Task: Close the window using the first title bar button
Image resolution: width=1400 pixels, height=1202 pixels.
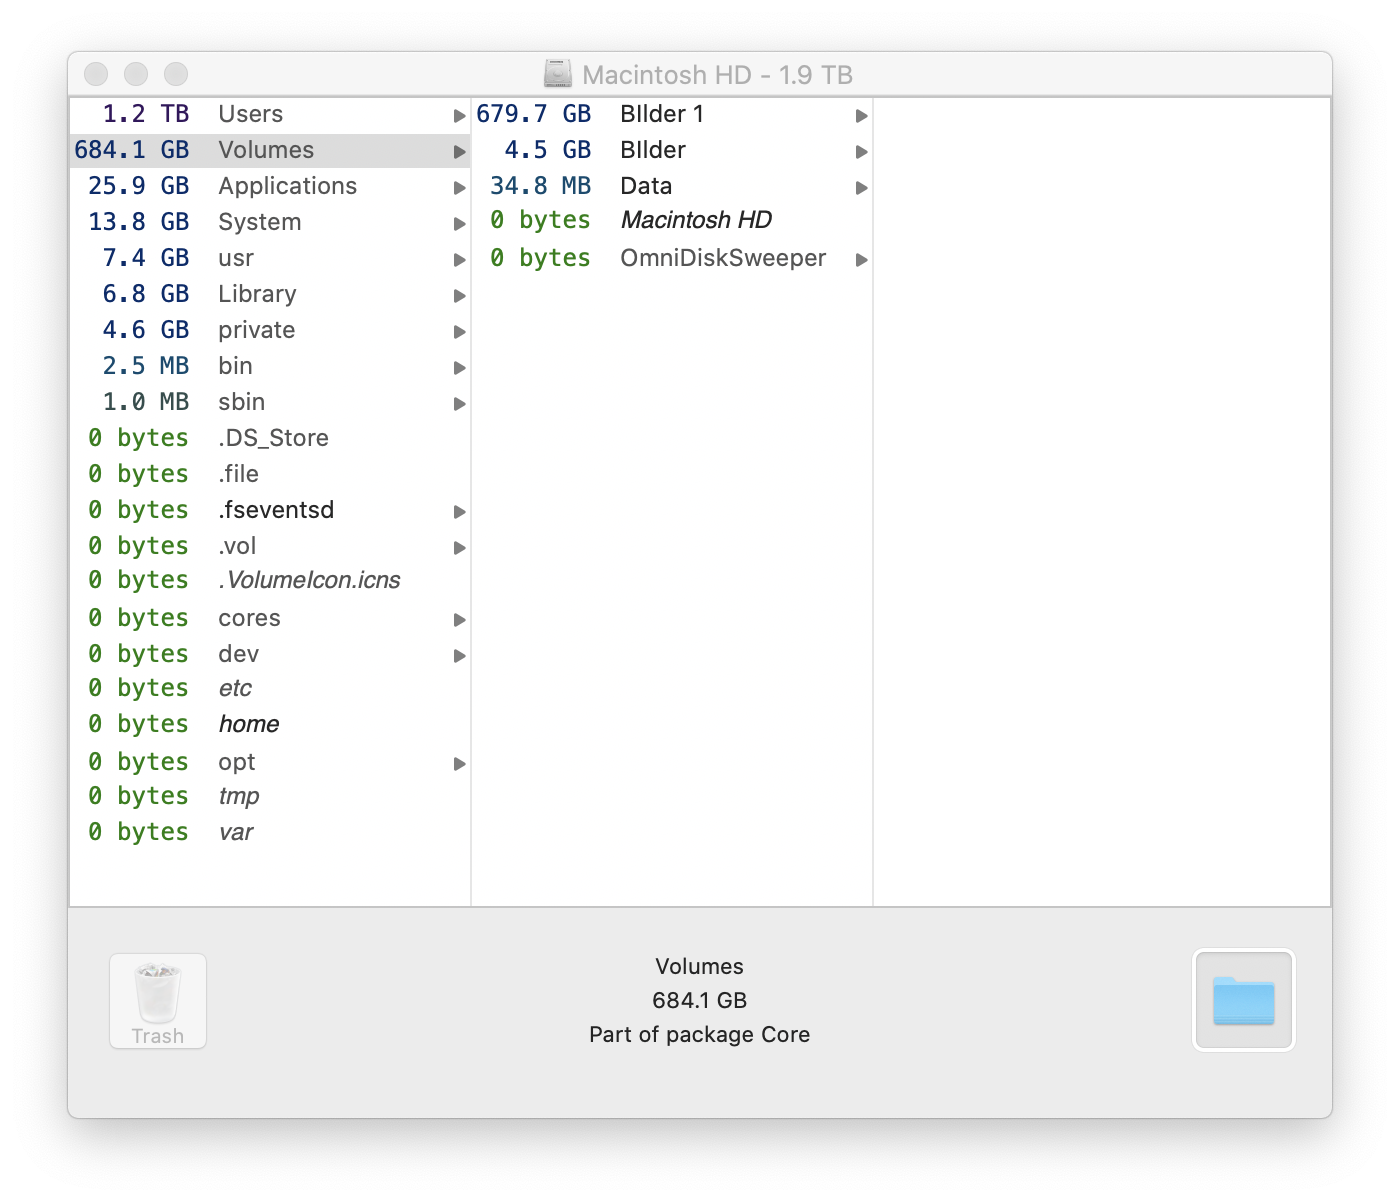Action: click(96, 74)
